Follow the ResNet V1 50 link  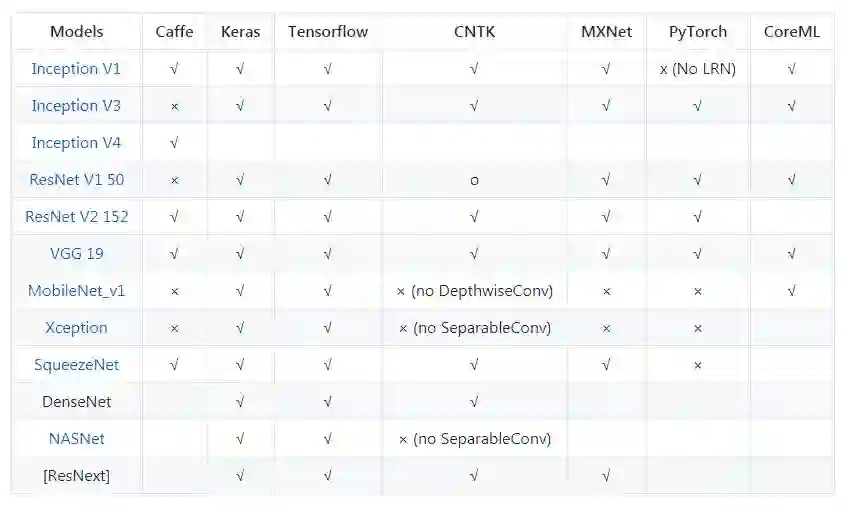[x=76, y=180]
